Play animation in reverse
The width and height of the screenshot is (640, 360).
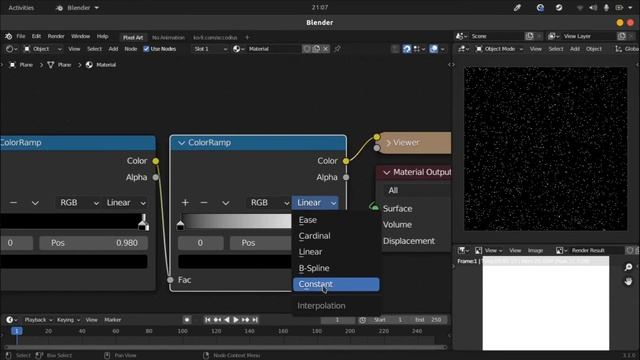click(227, 320)
